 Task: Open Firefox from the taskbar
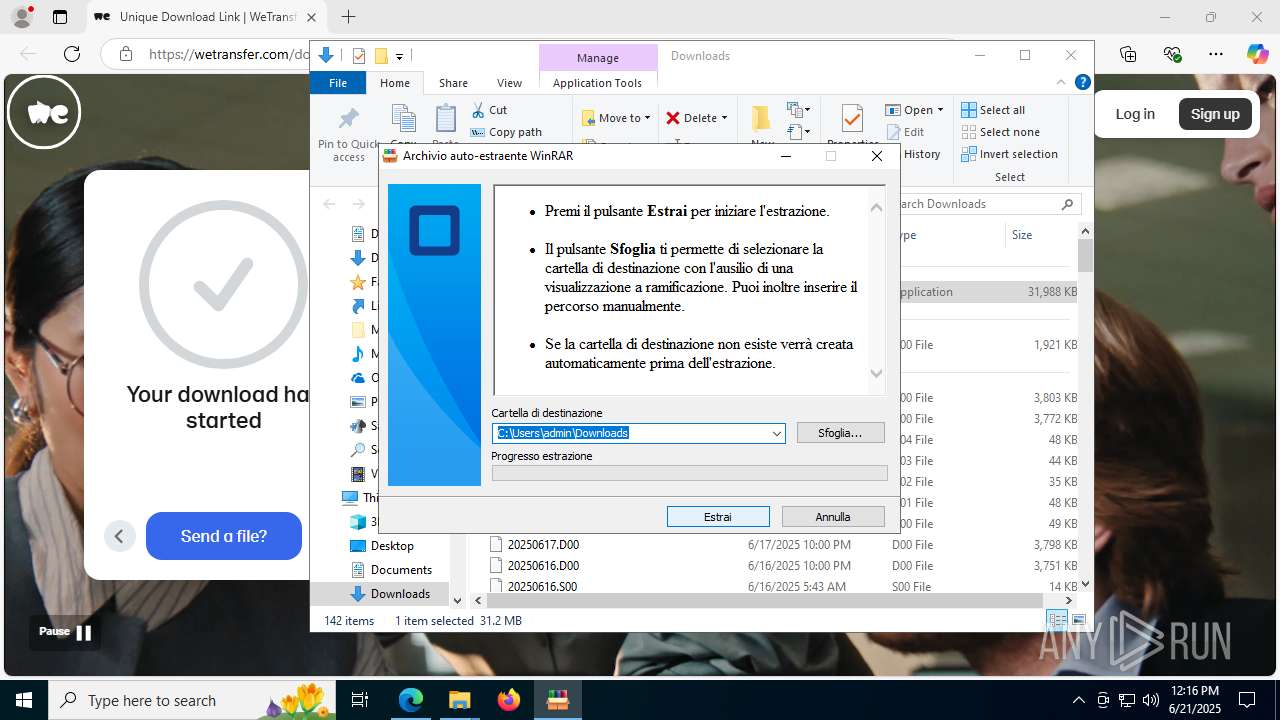pos(509,700)
